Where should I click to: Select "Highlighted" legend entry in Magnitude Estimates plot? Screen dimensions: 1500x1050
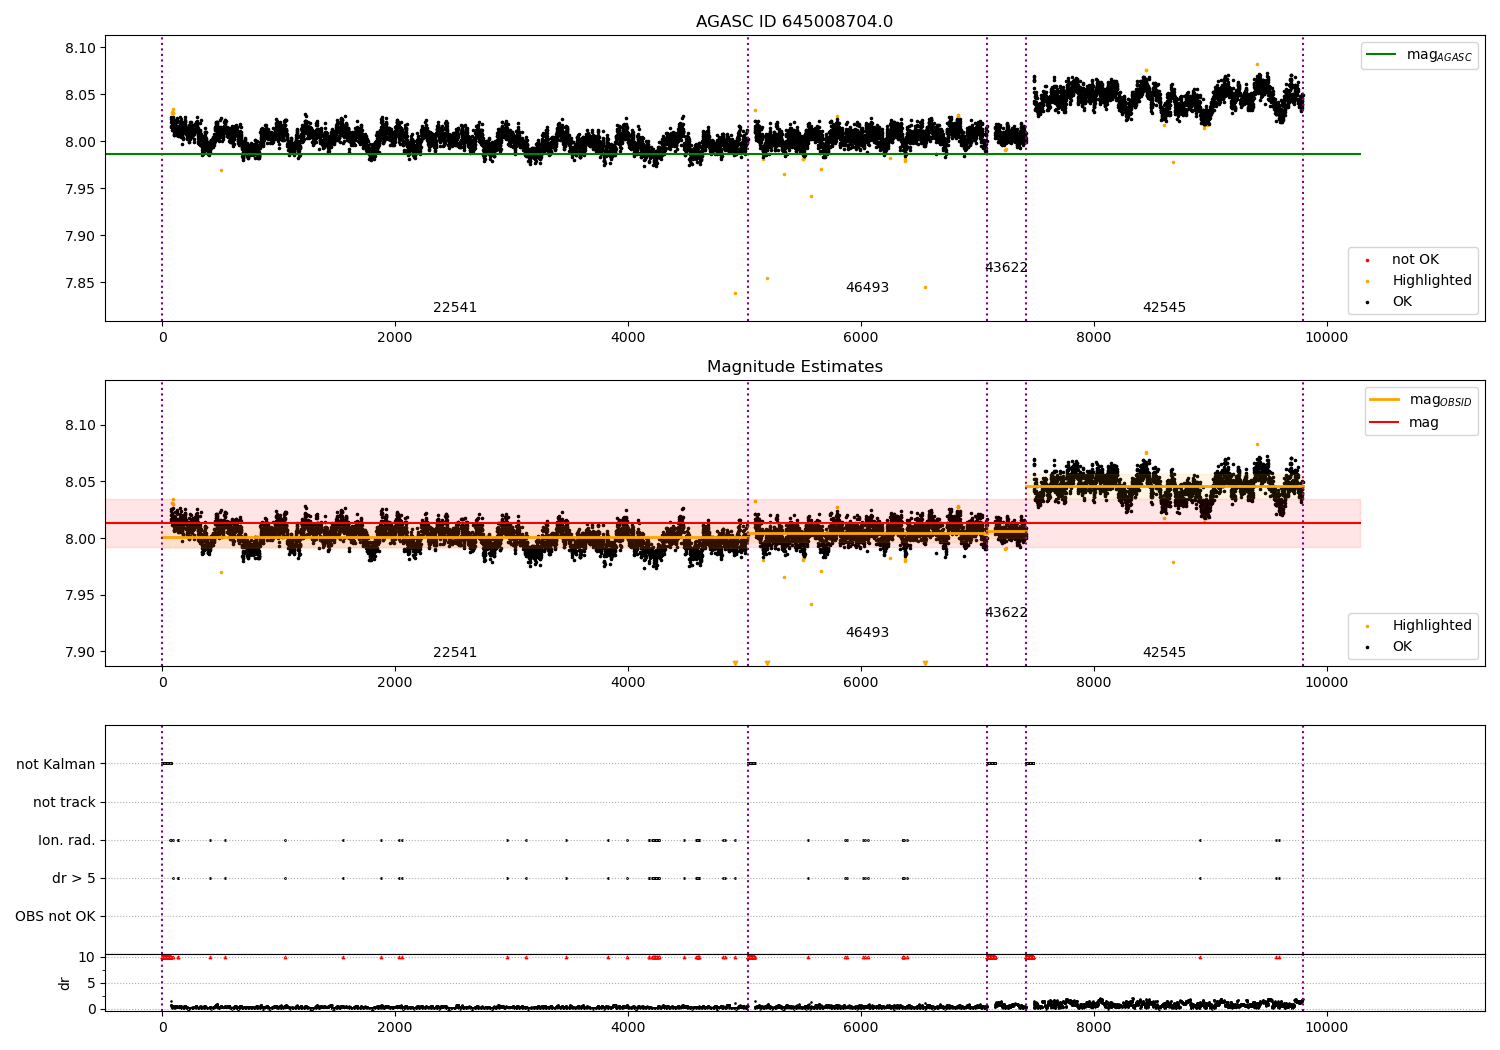coord(1431,626)
